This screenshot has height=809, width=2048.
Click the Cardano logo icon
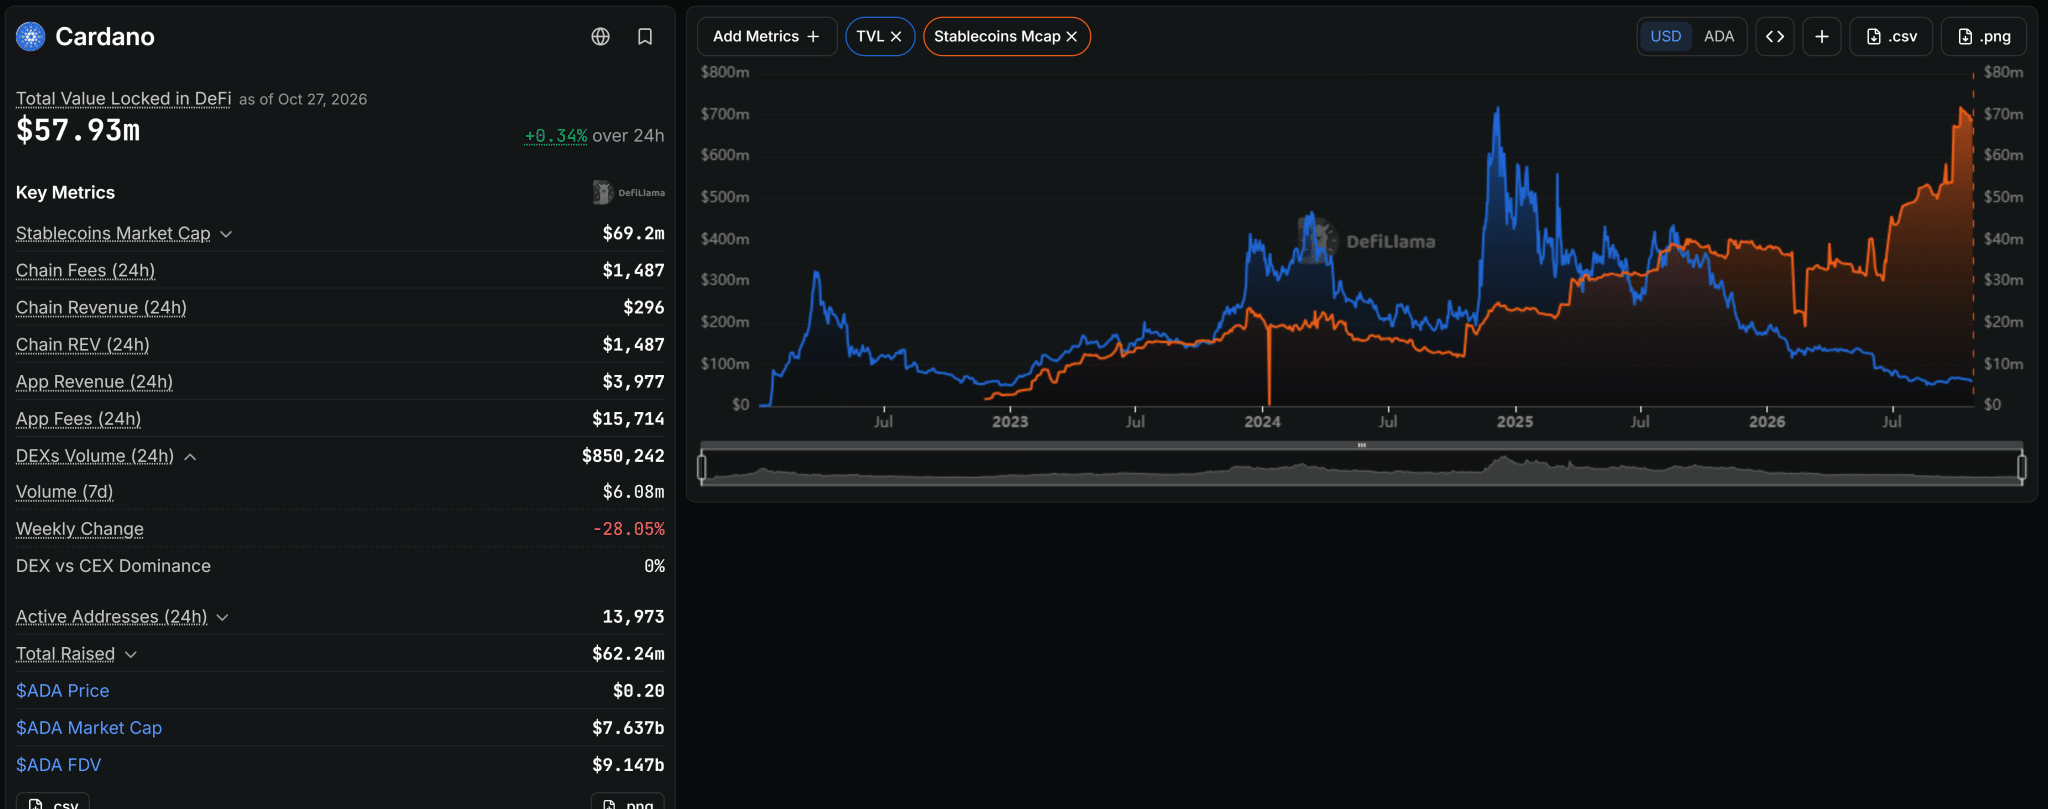coord(31,37)
